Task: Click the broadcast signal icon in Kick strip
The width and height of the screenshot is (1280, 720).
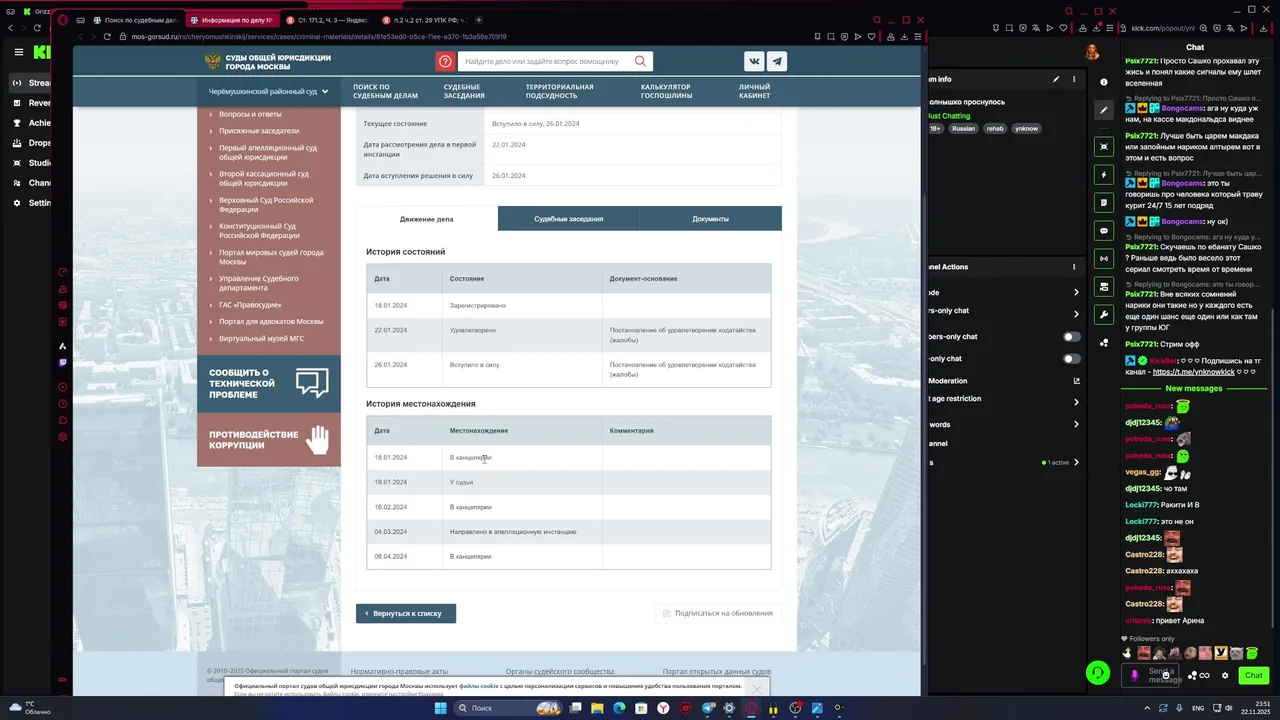Action: coord(1104,258)
